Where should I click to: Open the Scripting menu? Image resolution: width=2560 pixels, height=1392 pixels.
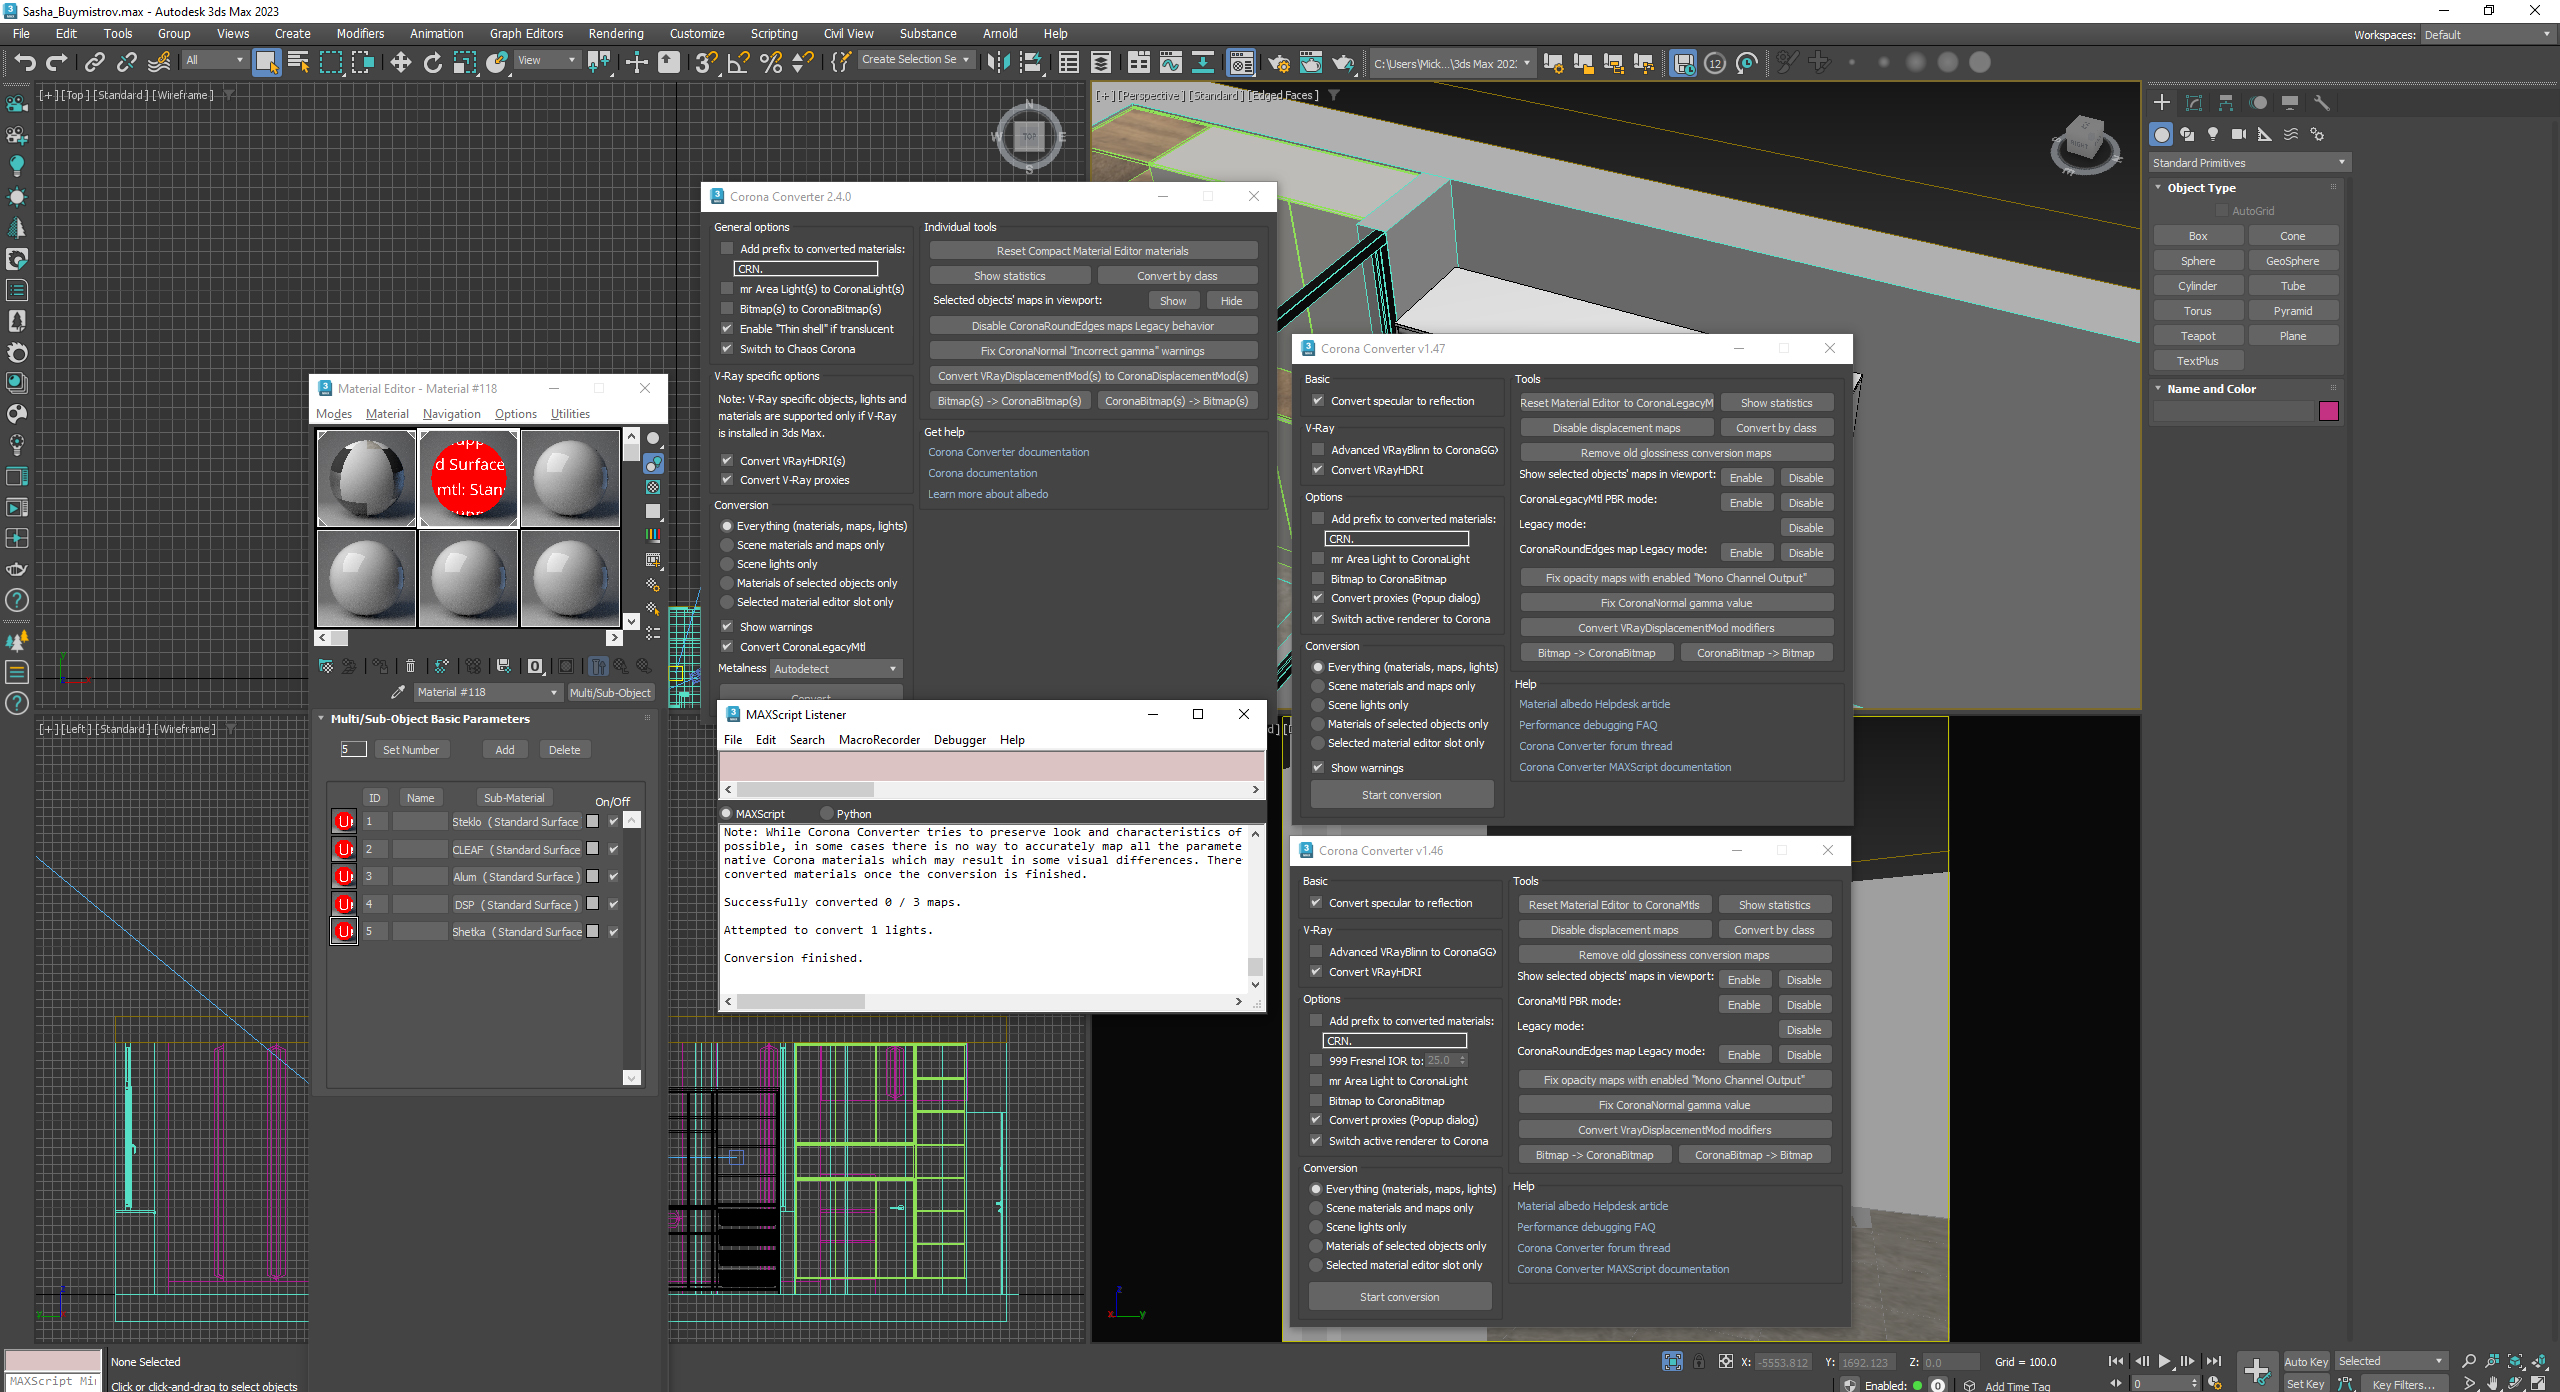pyautogui.click(x=774, y=34)
